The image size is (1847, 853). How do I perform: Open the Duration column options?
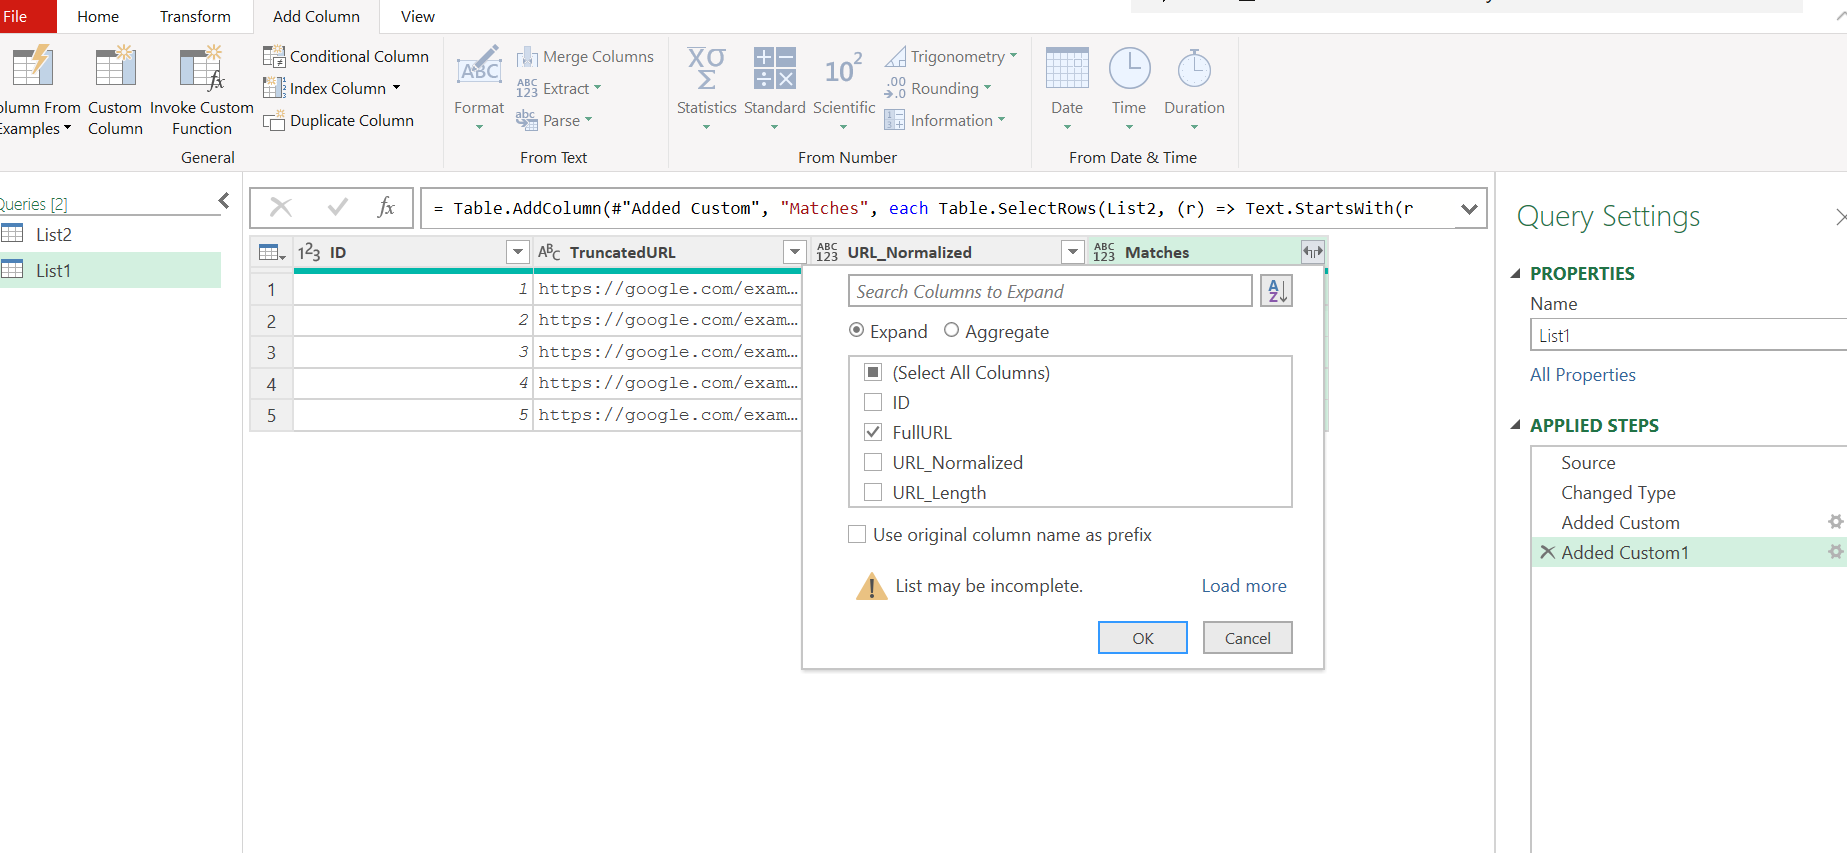click(1194, 90)
